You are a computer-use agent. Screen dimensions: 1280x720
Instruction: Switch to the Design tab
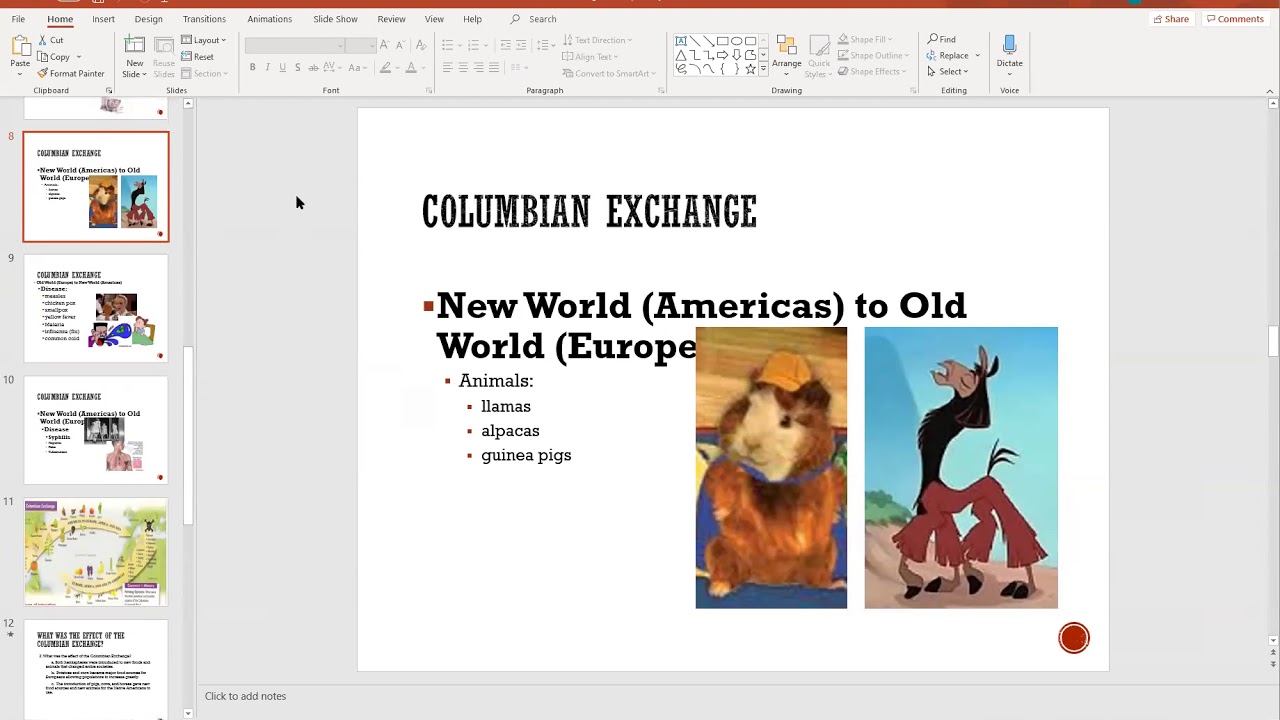point(148,19)
